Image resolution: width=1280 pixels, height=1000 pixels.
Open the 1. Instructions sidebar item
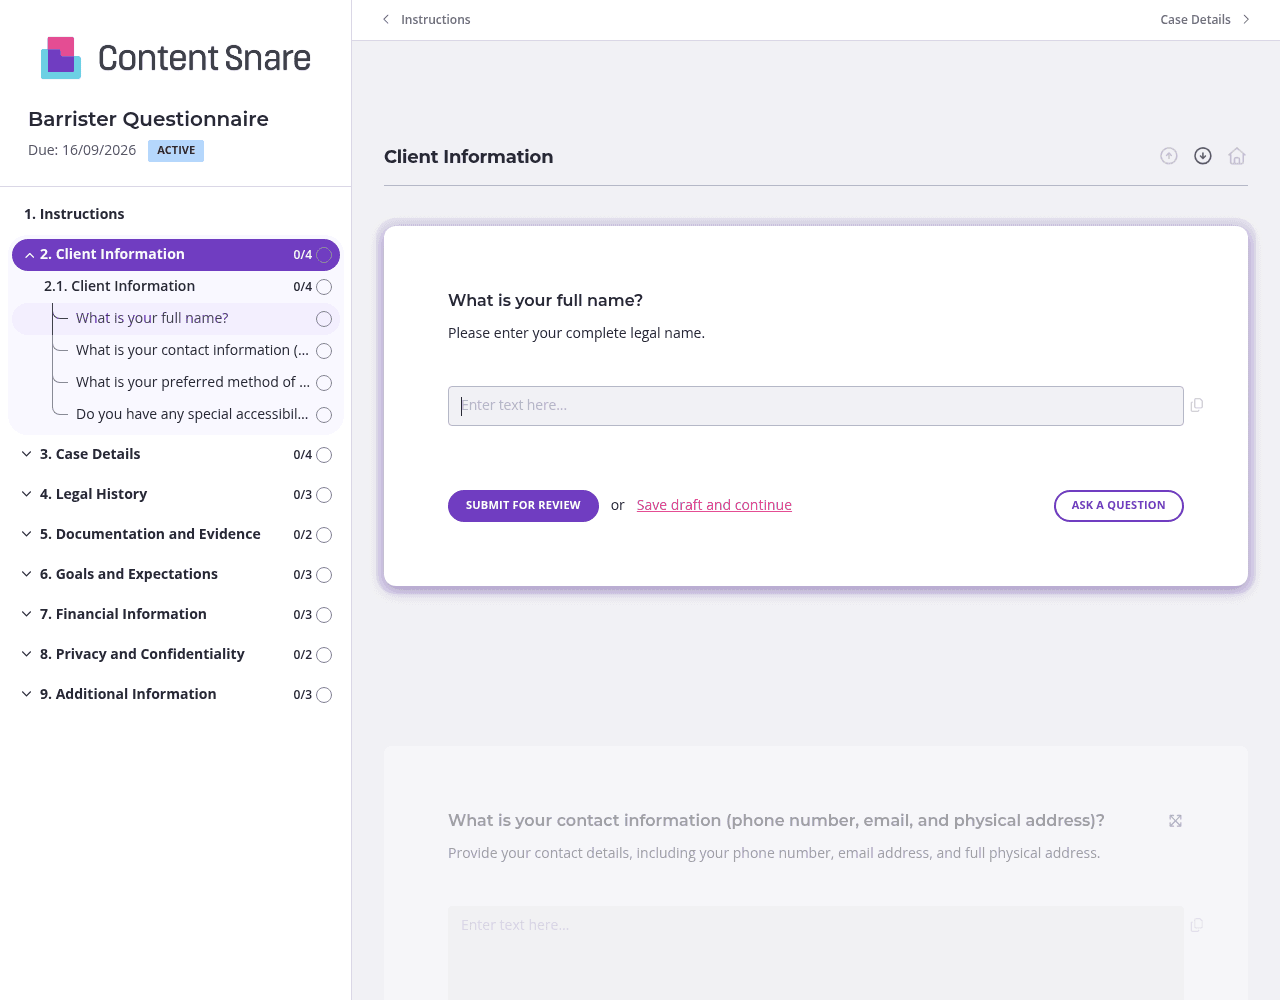point(74,214)
